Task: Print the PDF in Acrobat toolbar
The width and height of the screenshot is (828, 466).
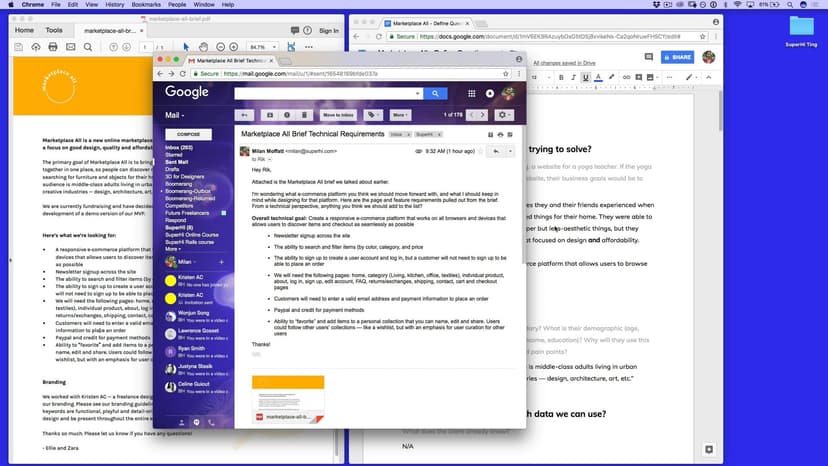Action: point(54,47)
